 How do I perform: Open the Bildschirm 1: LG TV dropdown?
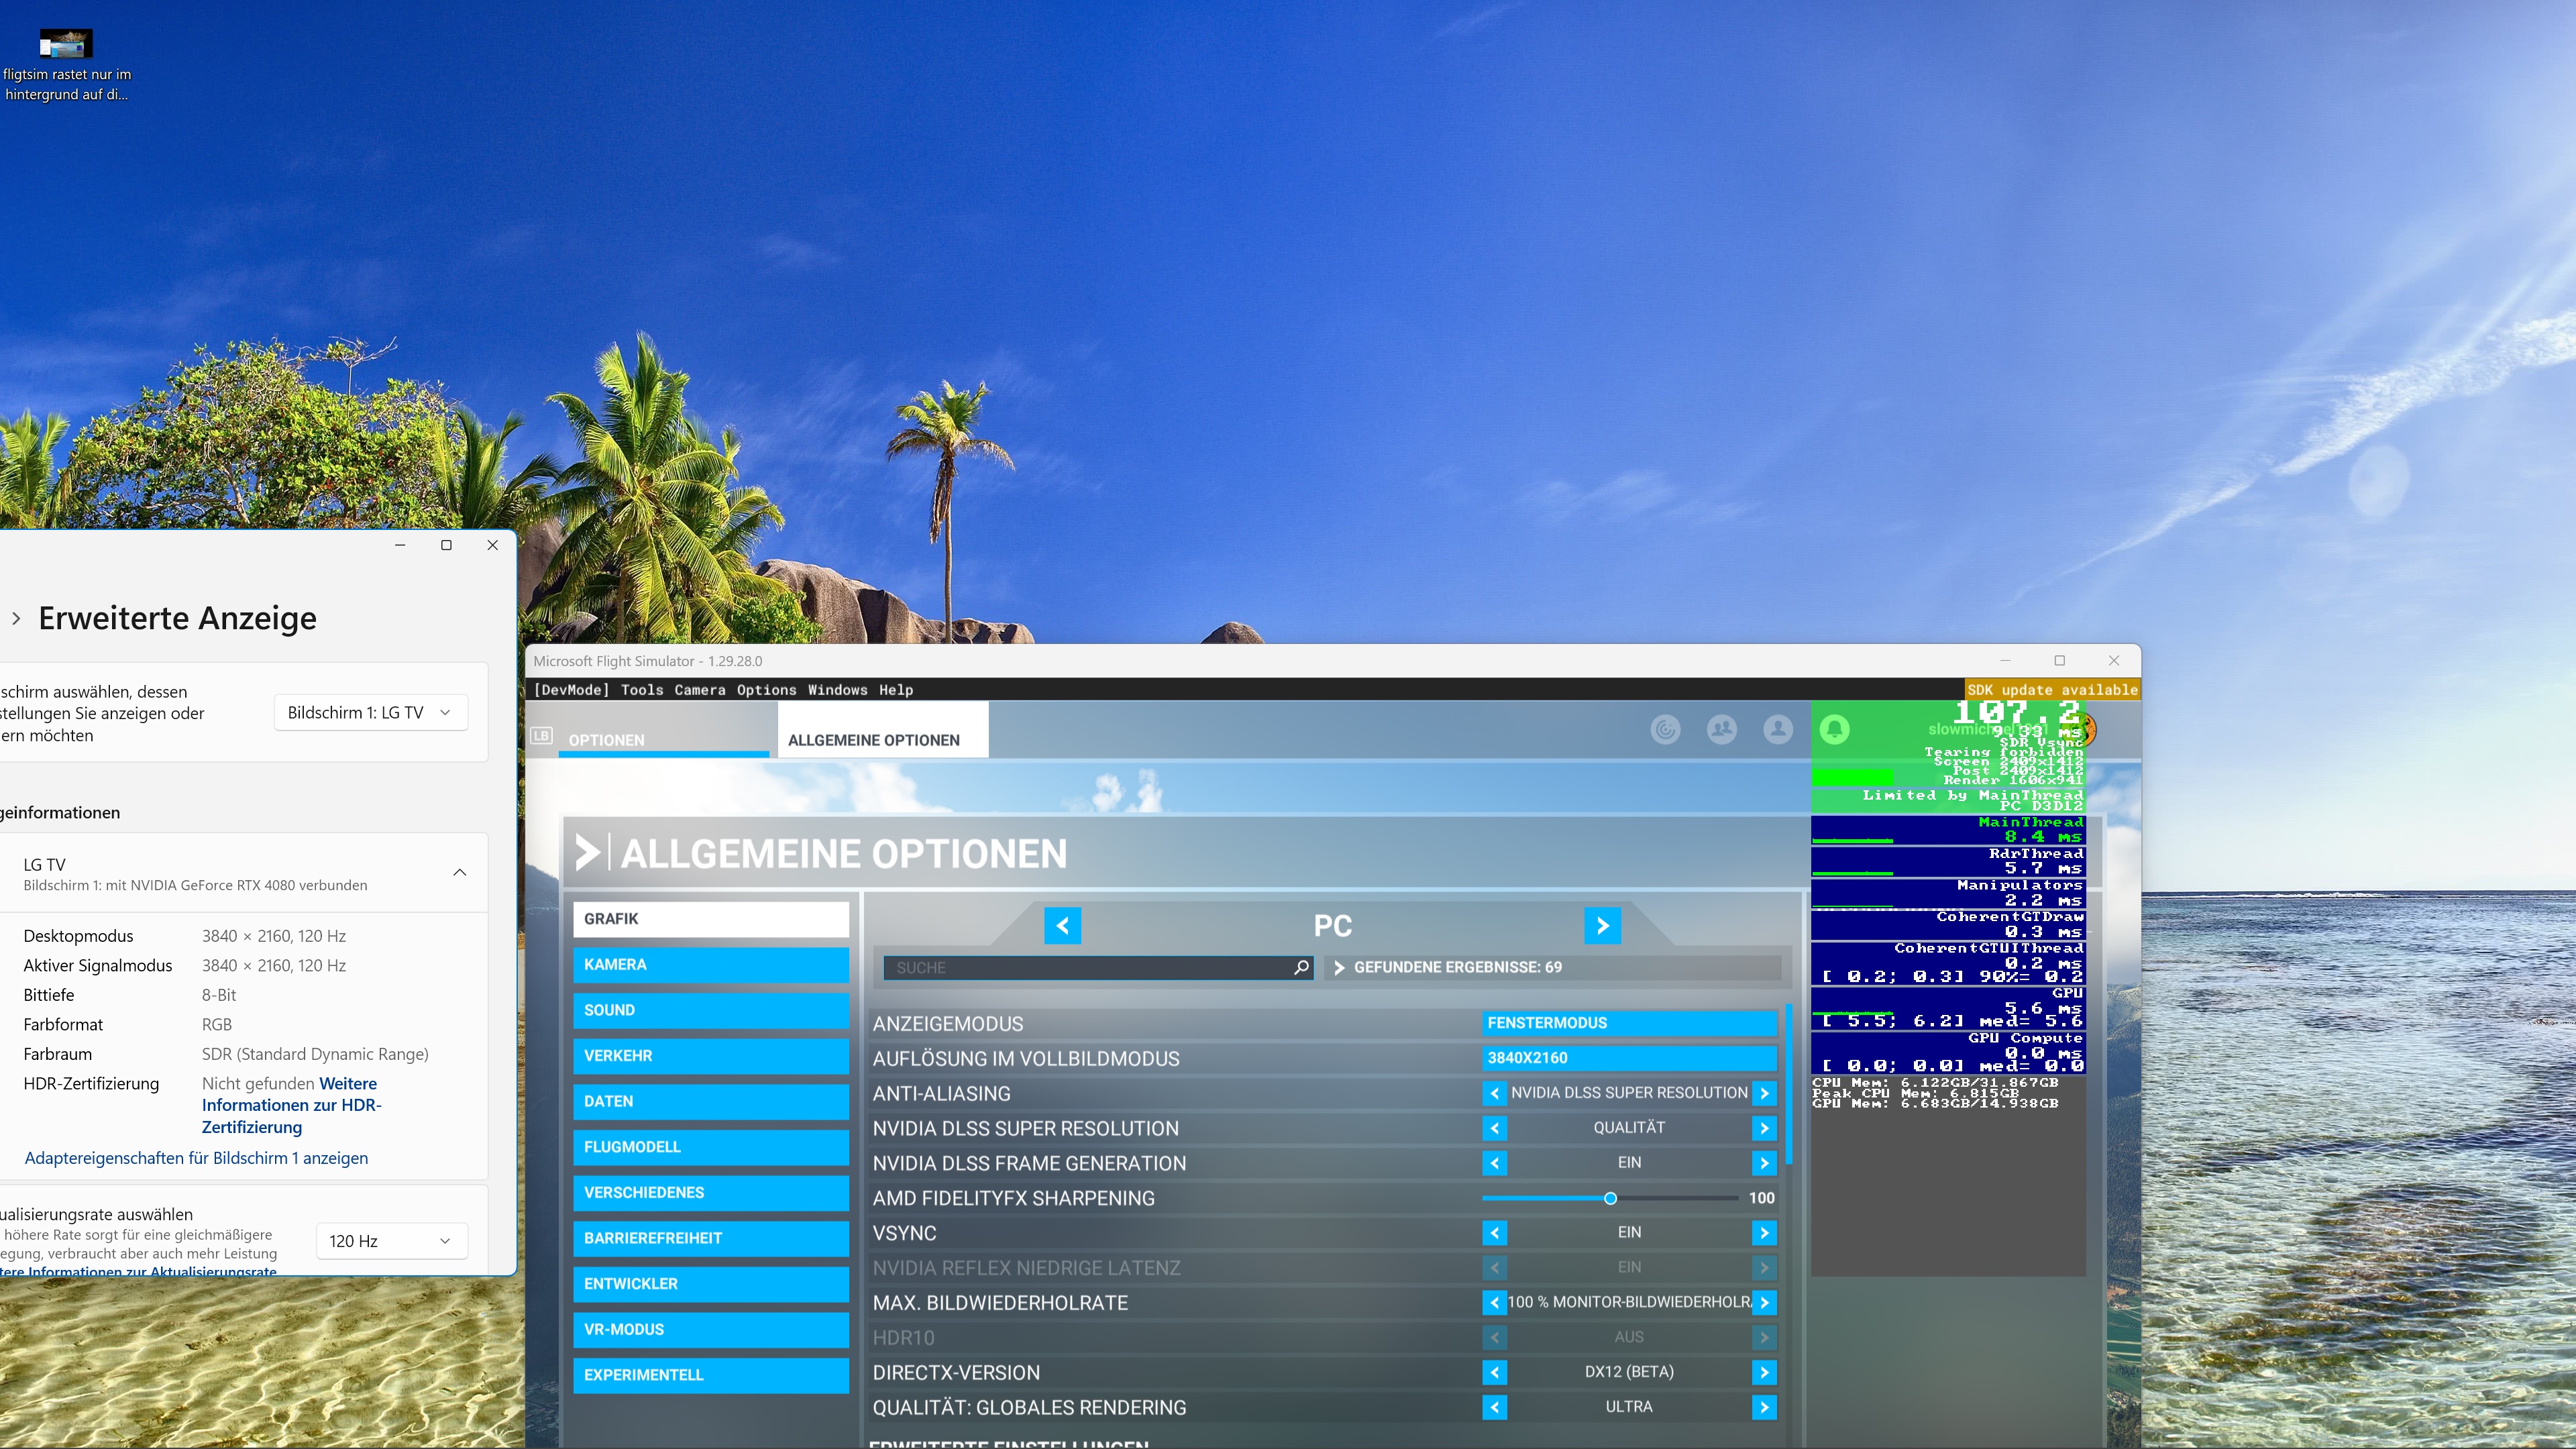pyautogui.click(x=370, y=712)
